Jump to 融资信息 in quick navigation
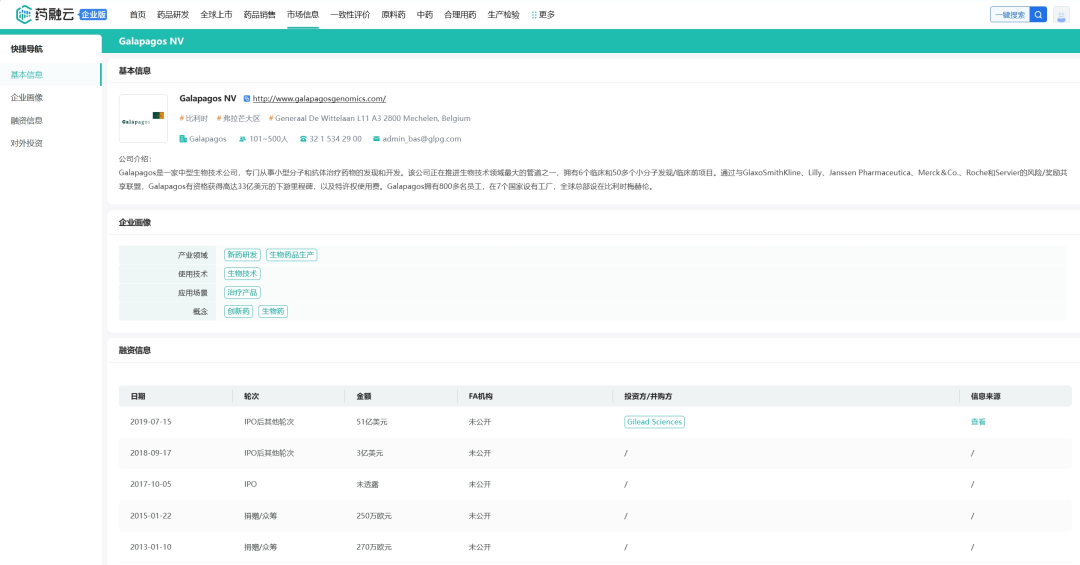1080x565 pixels. click(27, 120)
